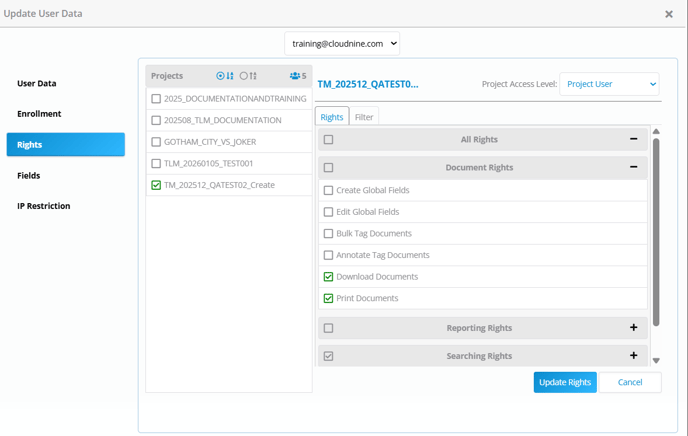Open the Project Access Level dropdown

click(x=609, y=84)
